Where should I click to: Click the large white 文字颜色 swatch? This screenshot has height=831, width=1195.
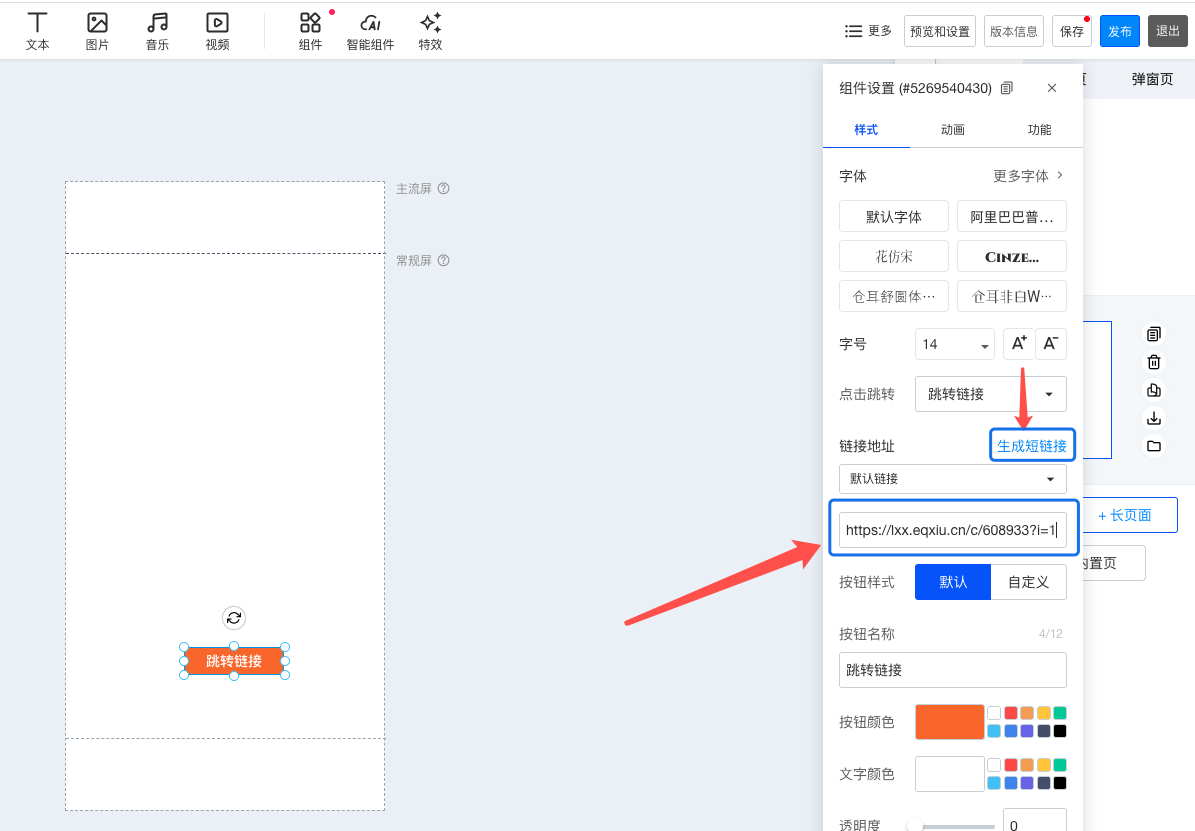[950, 774]
